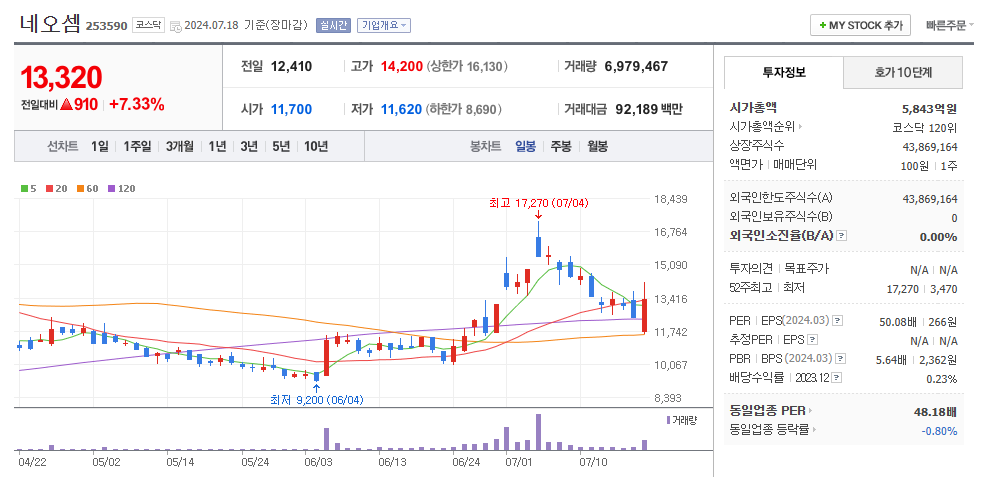The height and width of the screenshot is (477, 985).
Task: Select the 3년 line chart period
Action: (x=249, y=146)
